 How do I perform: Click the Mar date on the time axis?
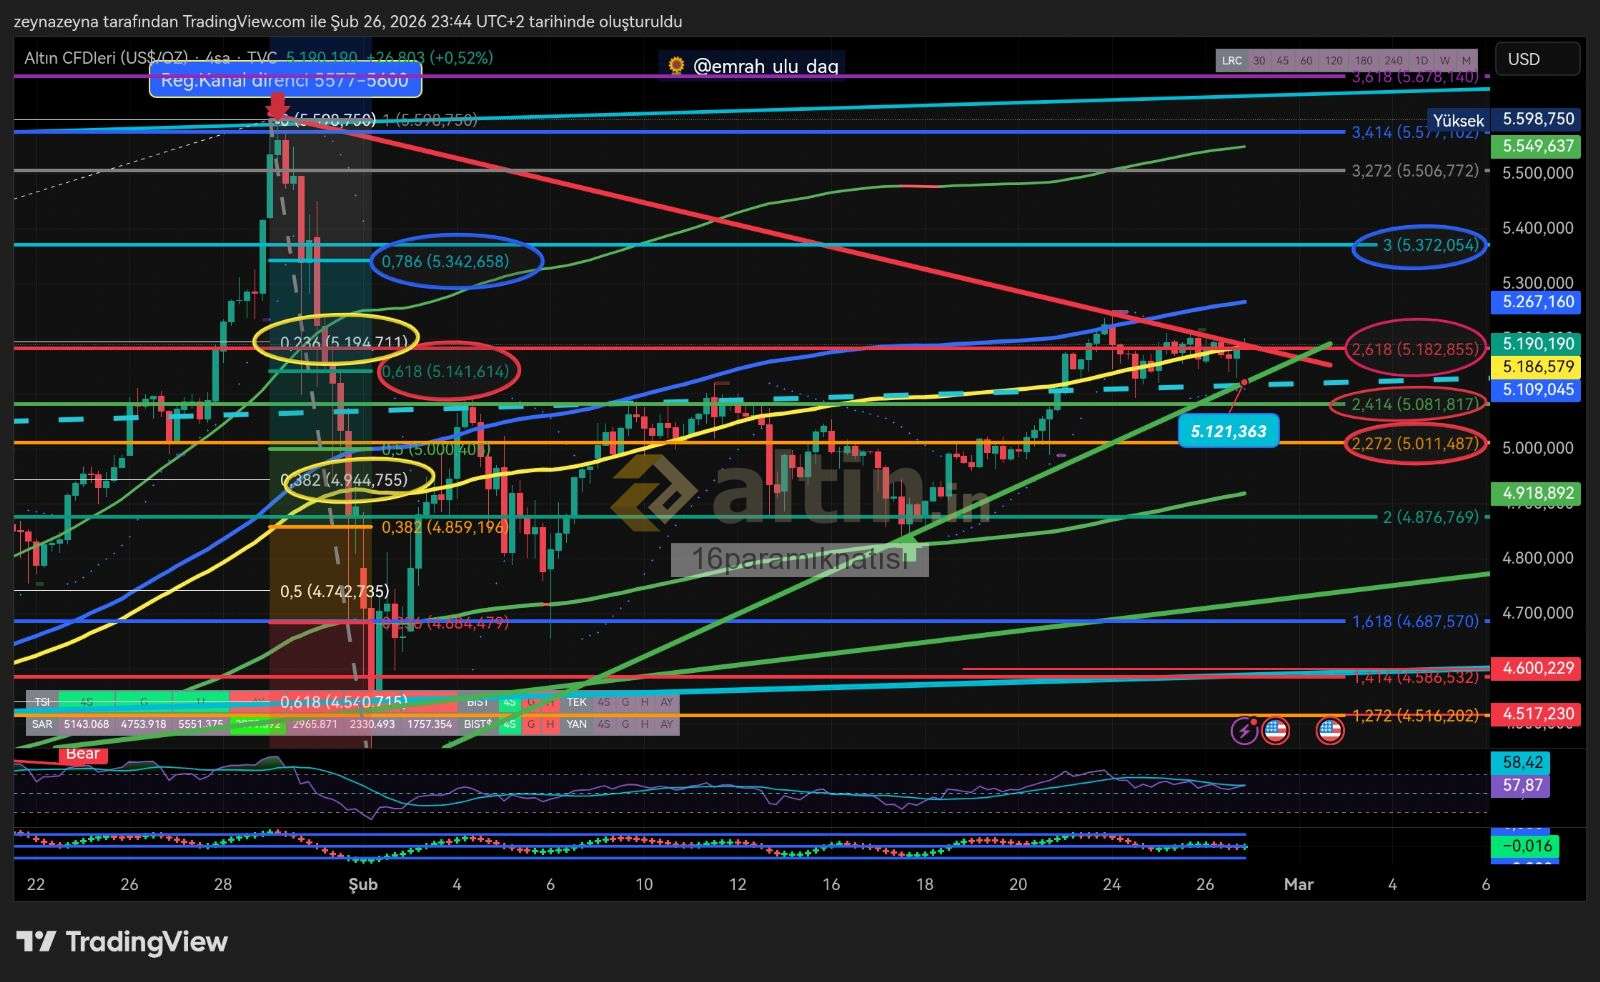[1298, 884]
